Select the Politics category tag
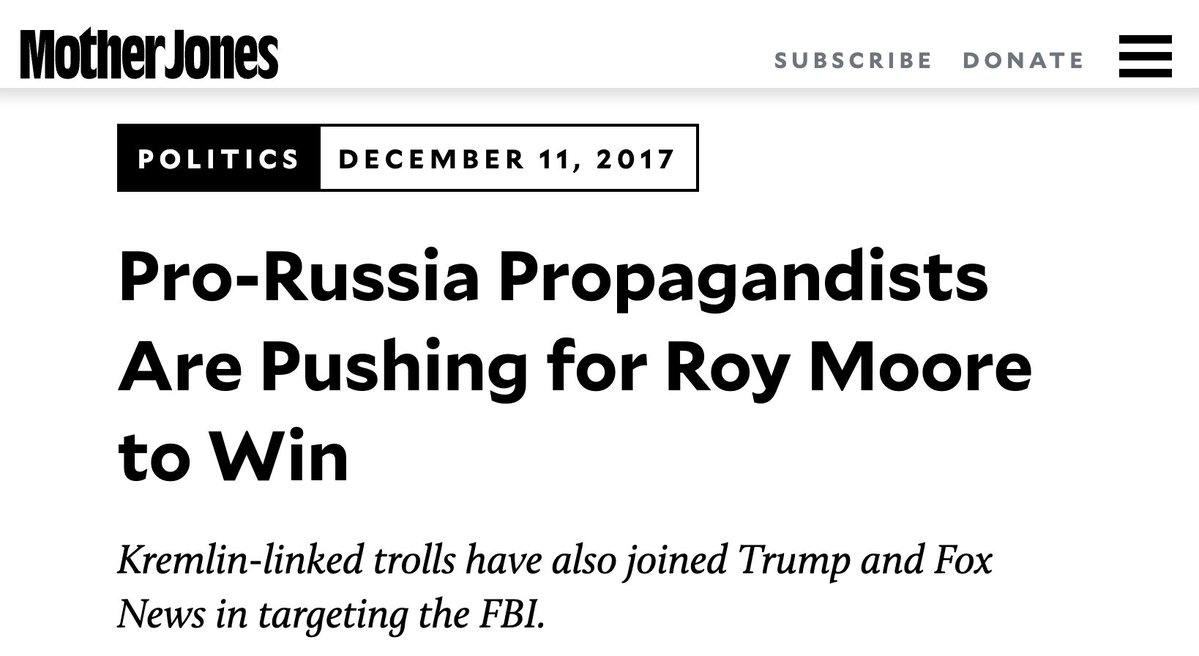 point(219,159)
